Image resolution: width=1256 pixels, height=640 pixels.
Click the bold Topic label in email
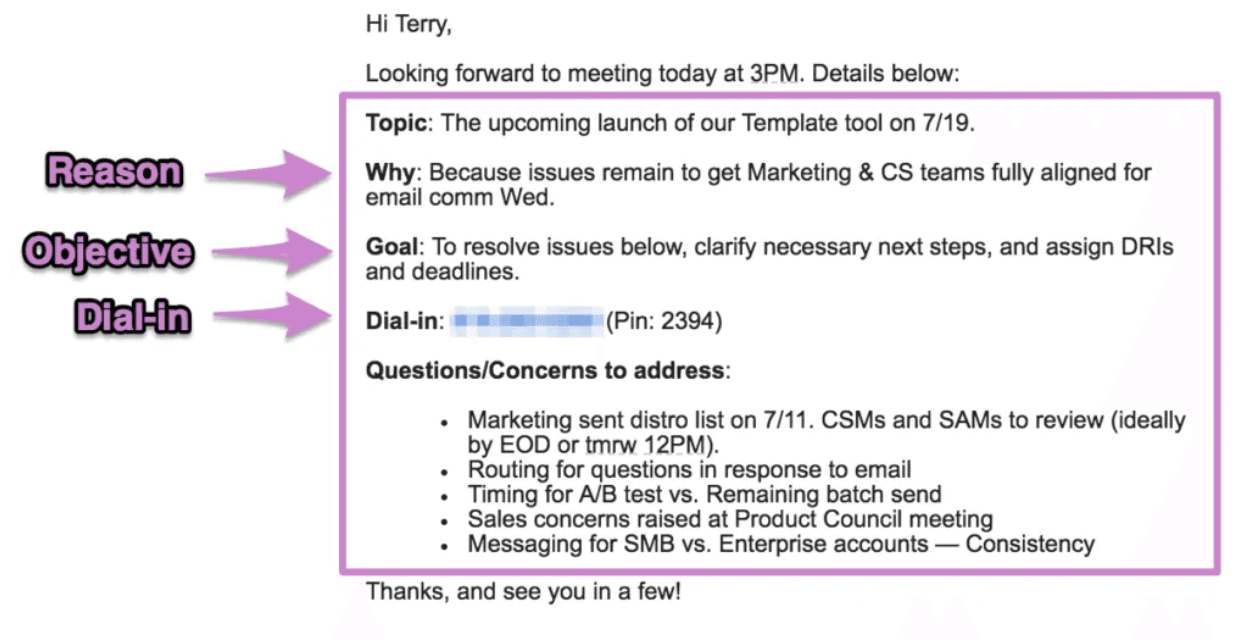point(397,124)
